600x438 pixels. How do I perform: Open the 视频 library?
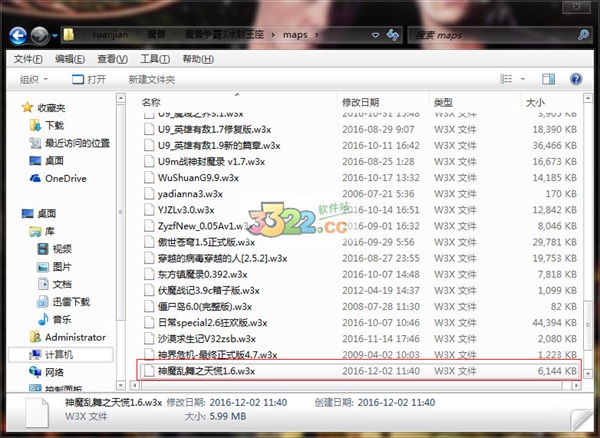click(x=54, y=249)
